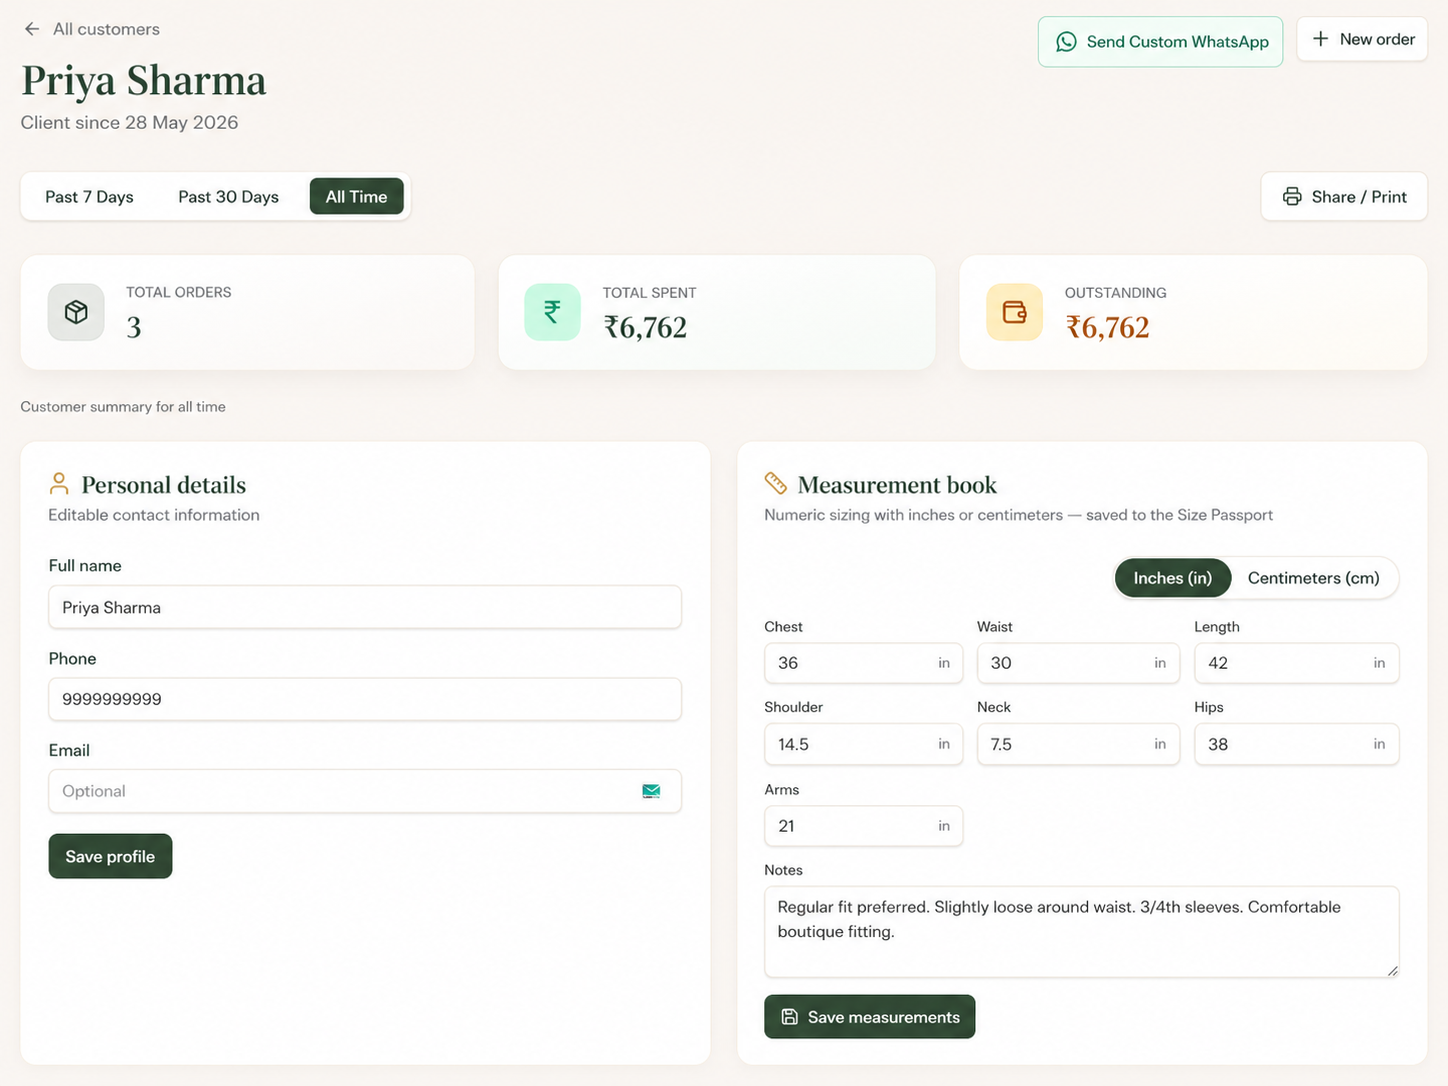Click Send Custom WhatsApp button

click(x=1160, y=42)
